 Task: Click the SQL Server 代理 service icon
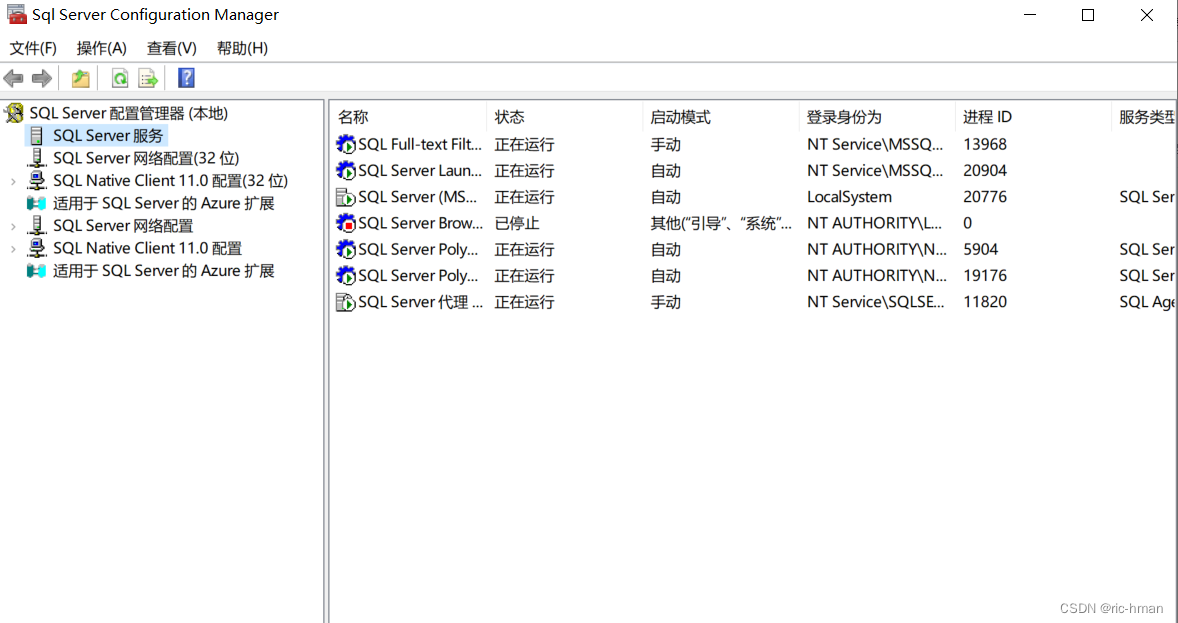[x=346, y=301]
